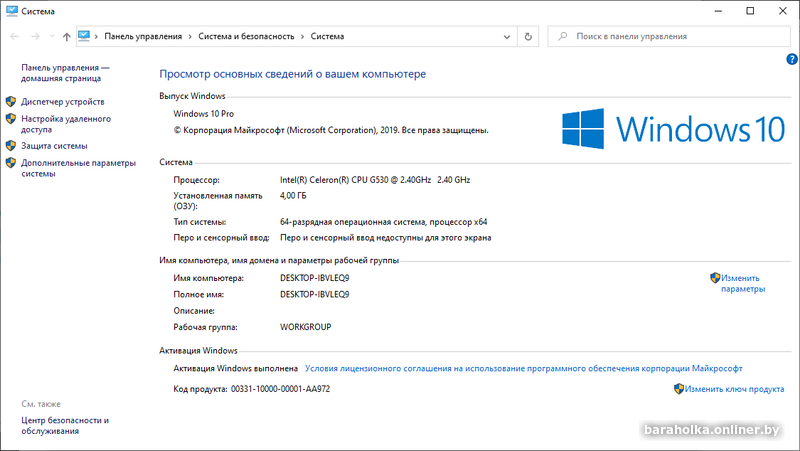Maximize the Система window

[750, 11]
